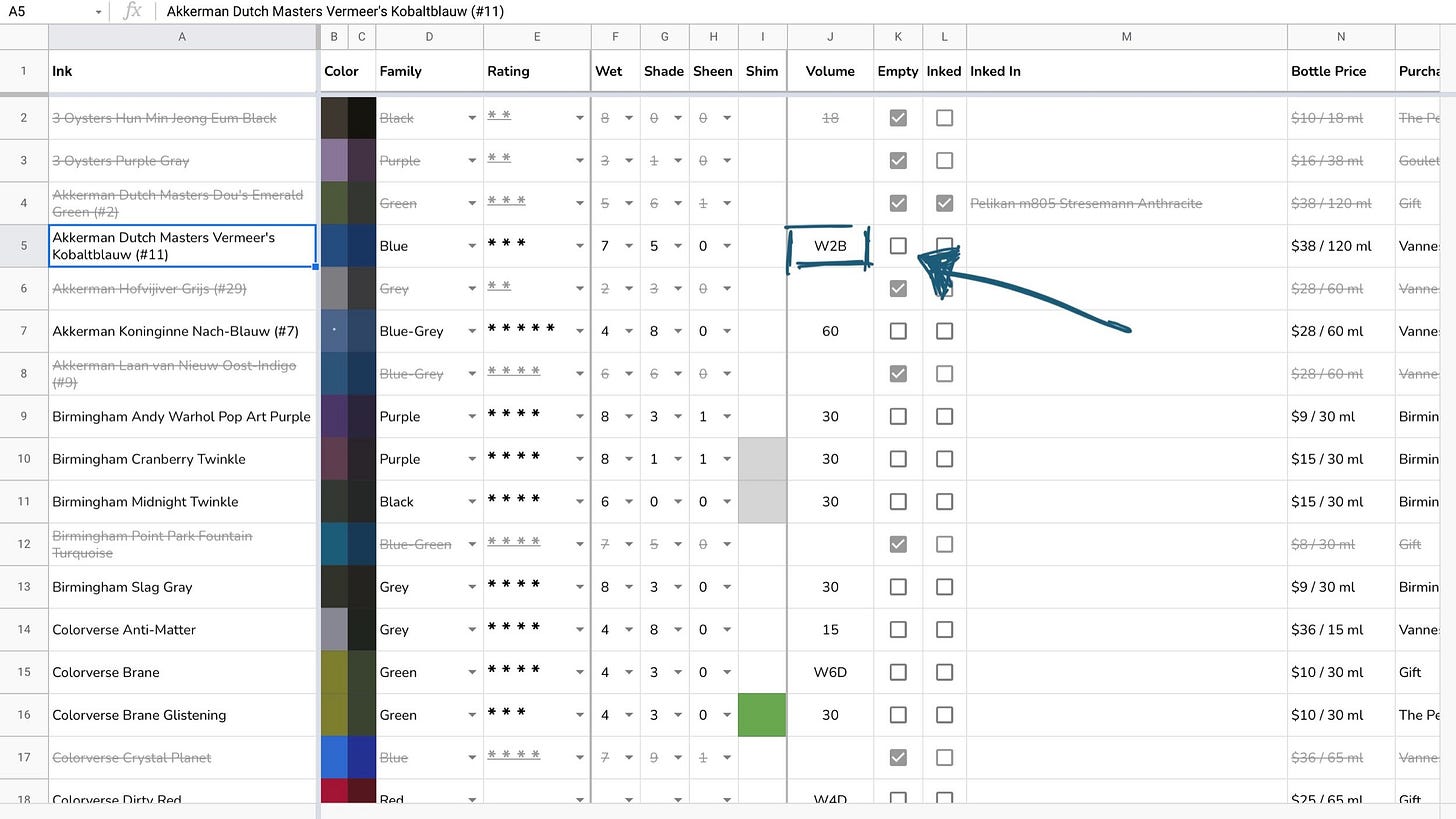Image resolution: width=1456 pixels, height=819 pixels.
Task: Select column A header
Action: [x=182, y=37]
